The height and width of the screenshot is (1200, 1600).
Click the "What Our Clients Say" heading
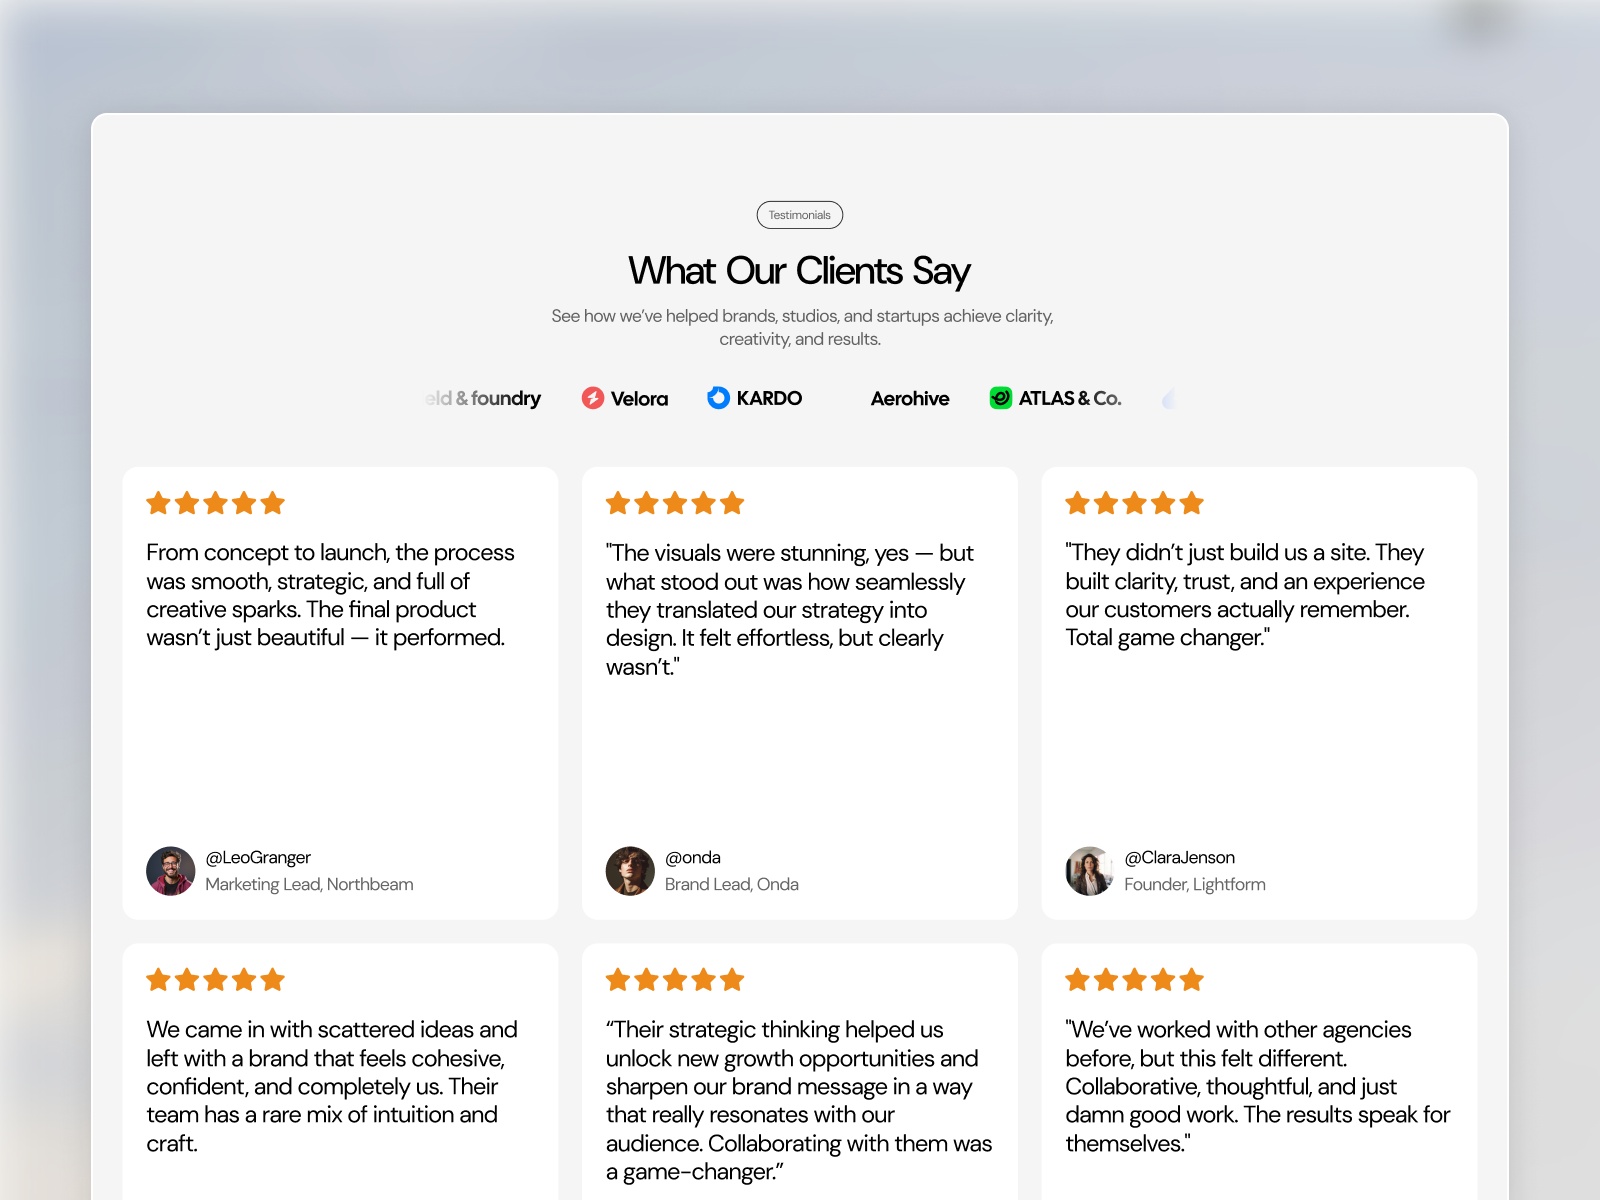(800, 271)
